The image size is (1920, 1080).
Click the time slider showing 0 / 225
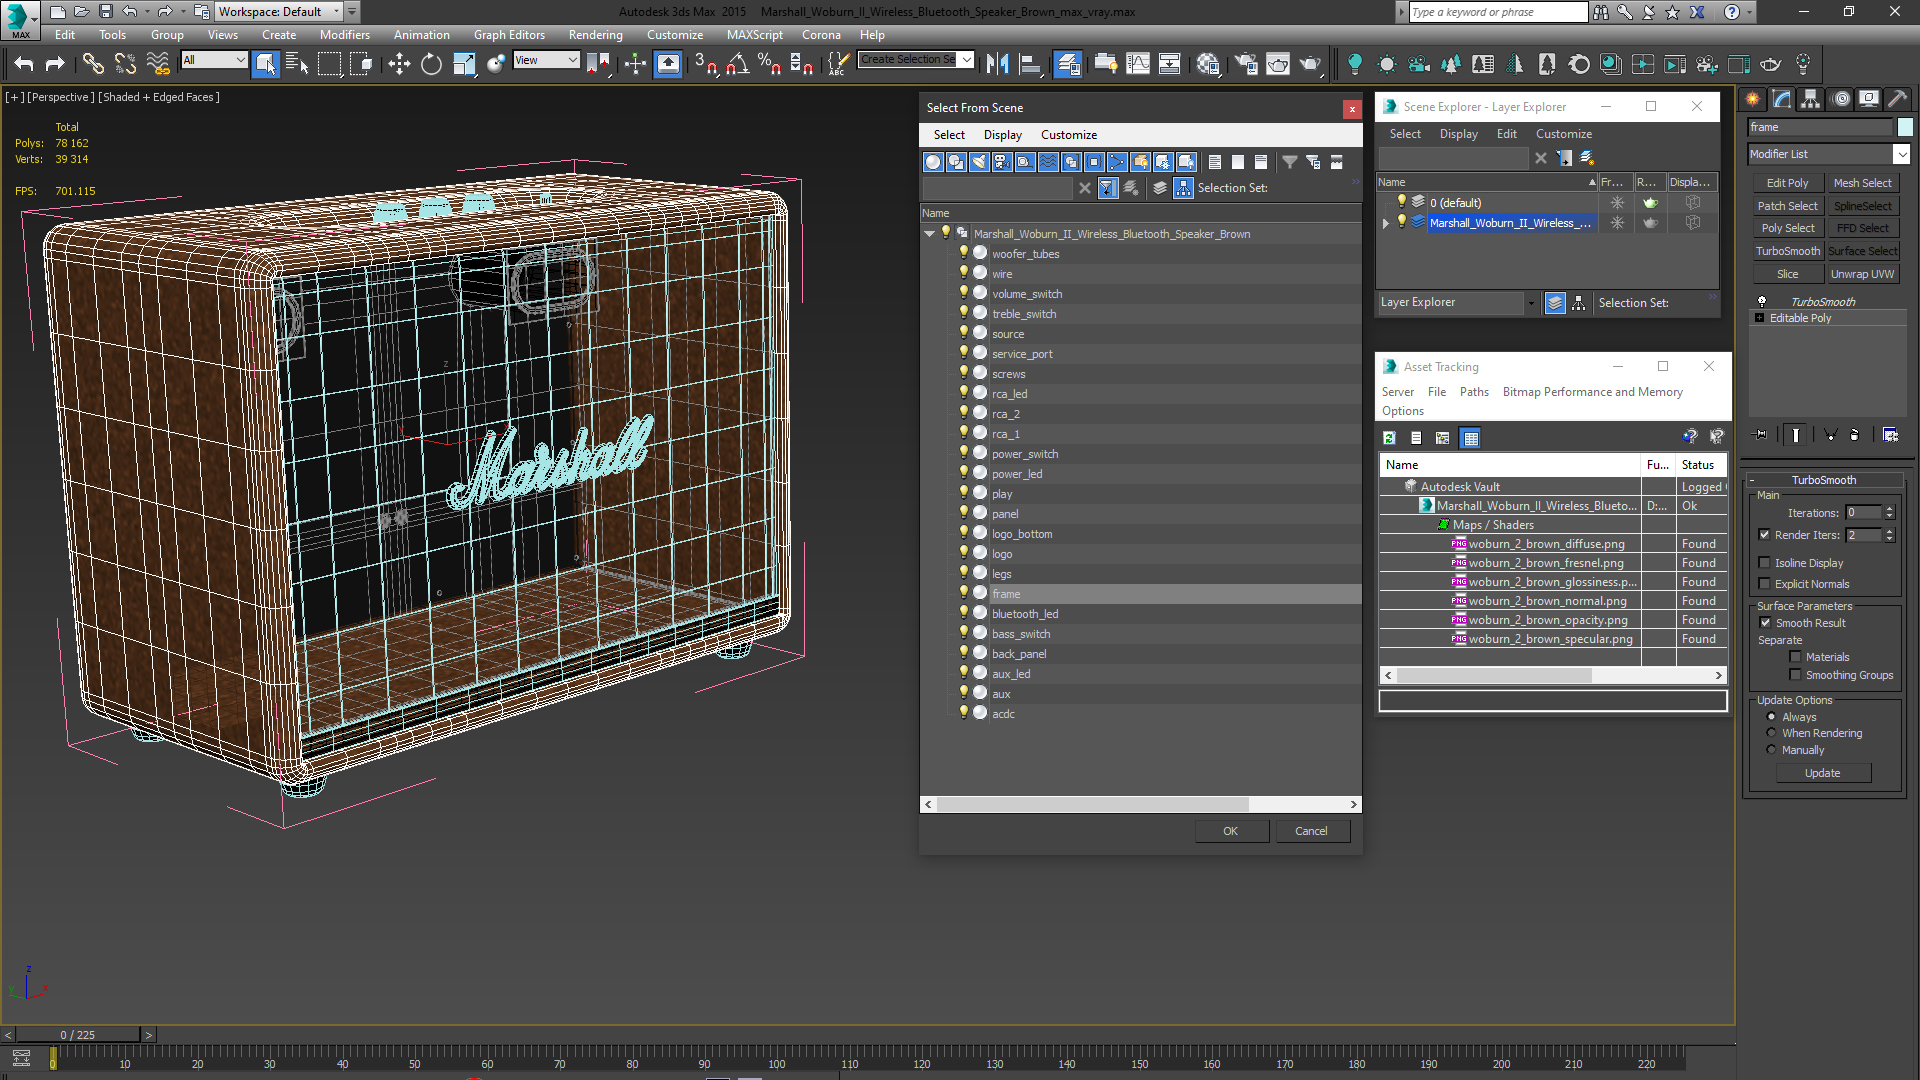[x=78, y=1035]
